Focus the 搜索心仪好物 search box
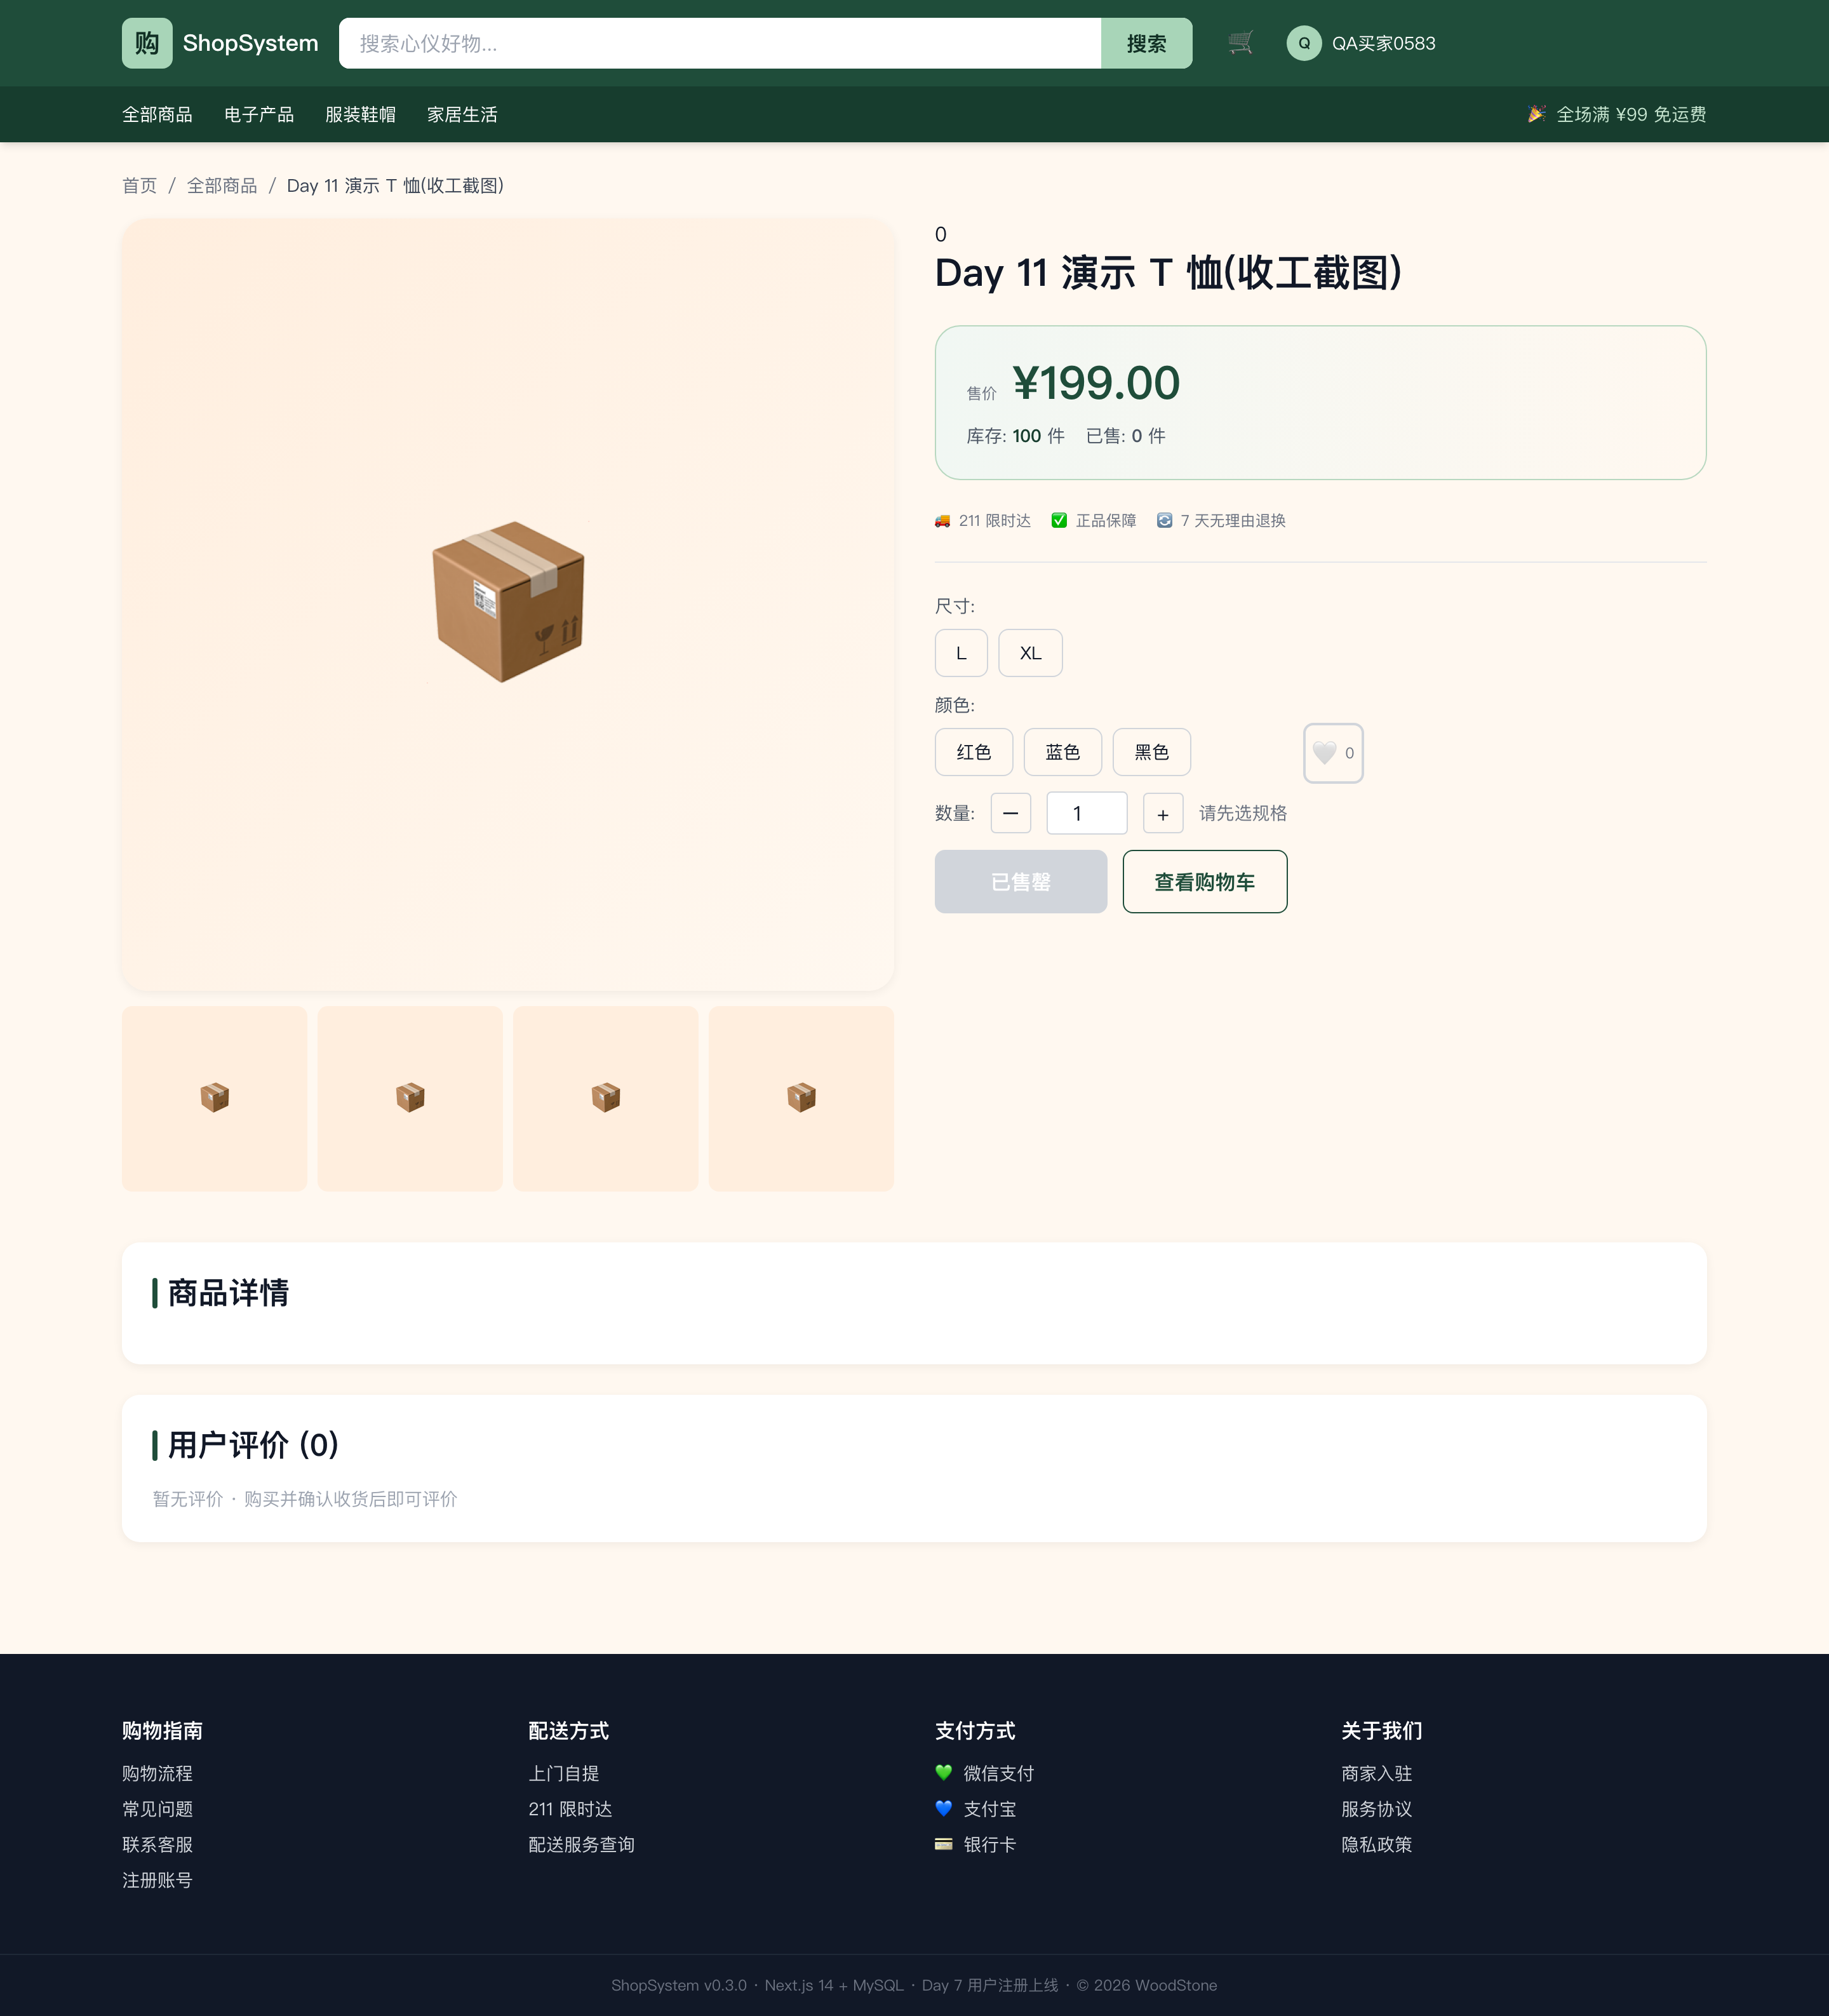Screen dimensions: 1829x2016 [720, 43]
